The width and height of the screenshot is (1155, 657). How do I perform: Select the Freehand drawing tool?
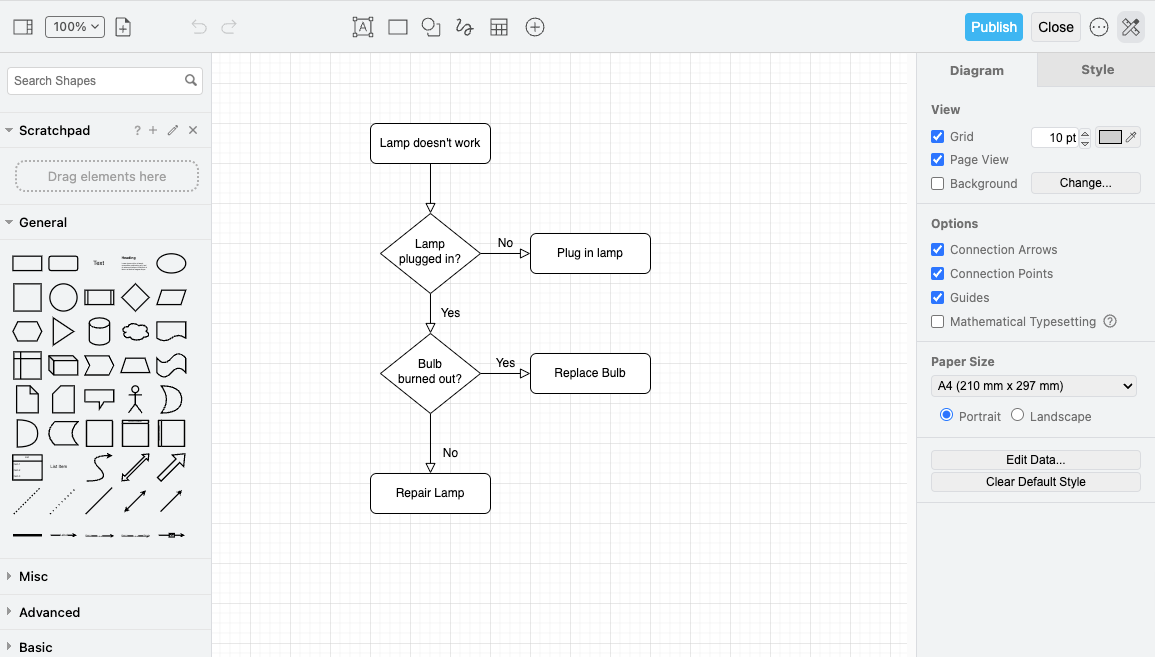click(464, 27)
